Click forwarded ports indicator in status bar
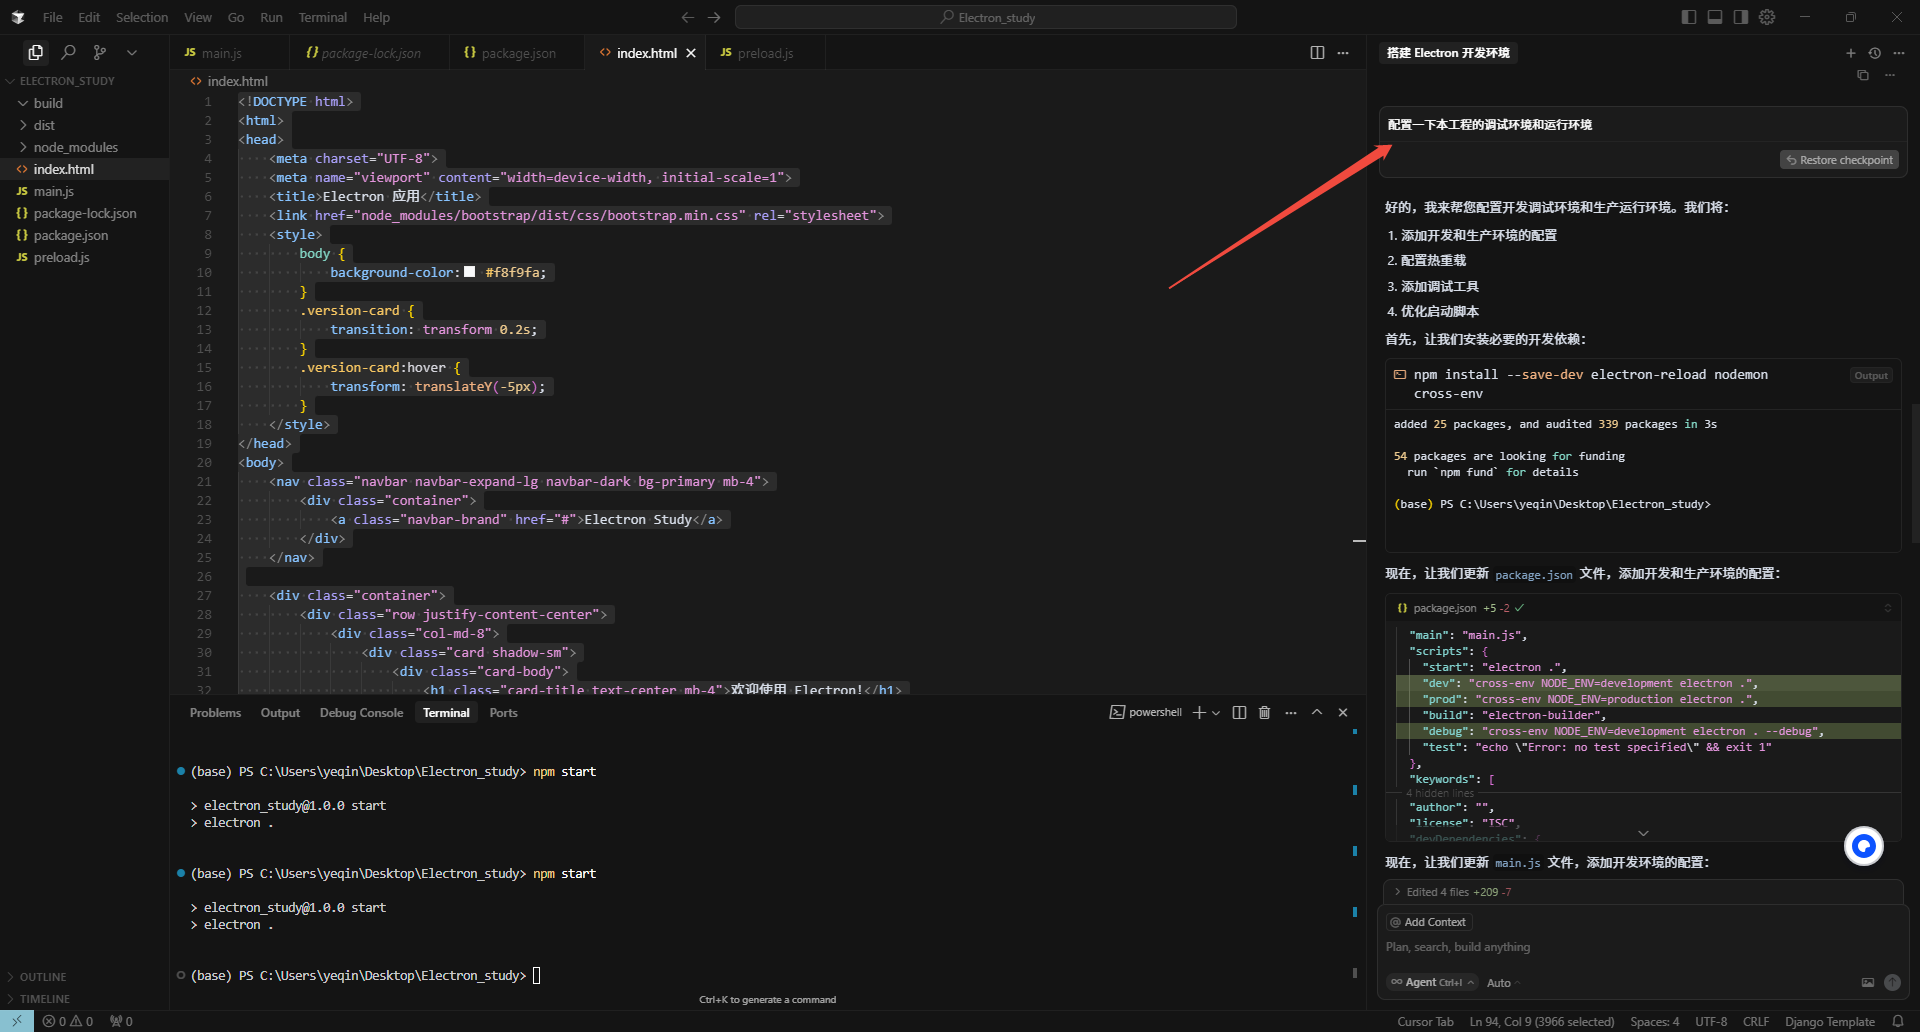Viewport: 1920px width, 1032px height. 121,1022
